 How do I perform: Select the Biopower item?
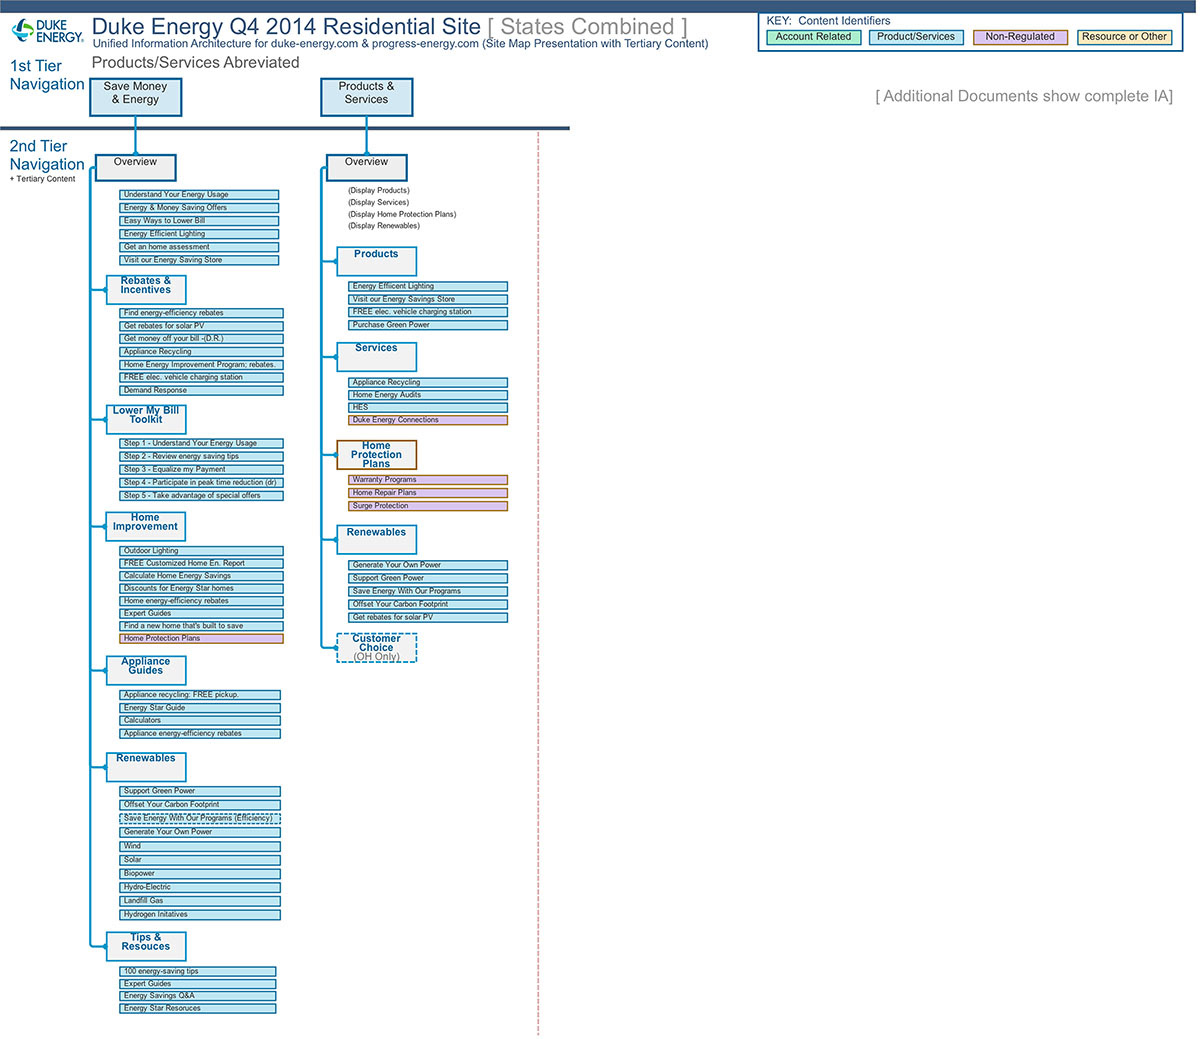coord(200,874)
